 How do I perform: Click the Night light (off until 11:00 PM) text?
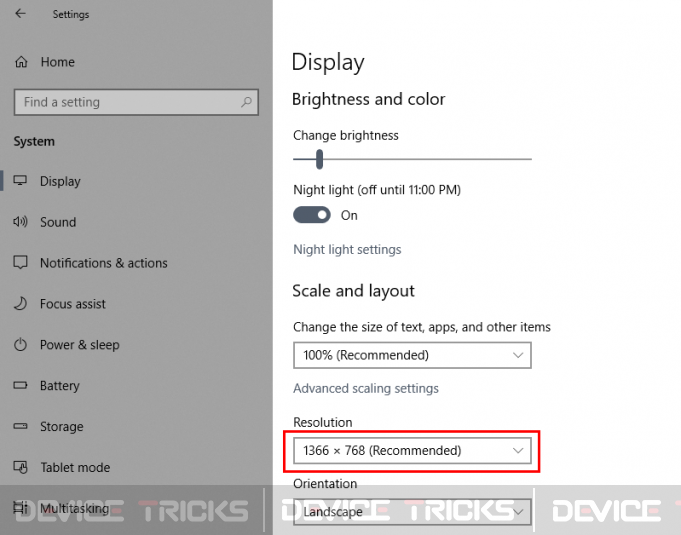tap(377, 190)
